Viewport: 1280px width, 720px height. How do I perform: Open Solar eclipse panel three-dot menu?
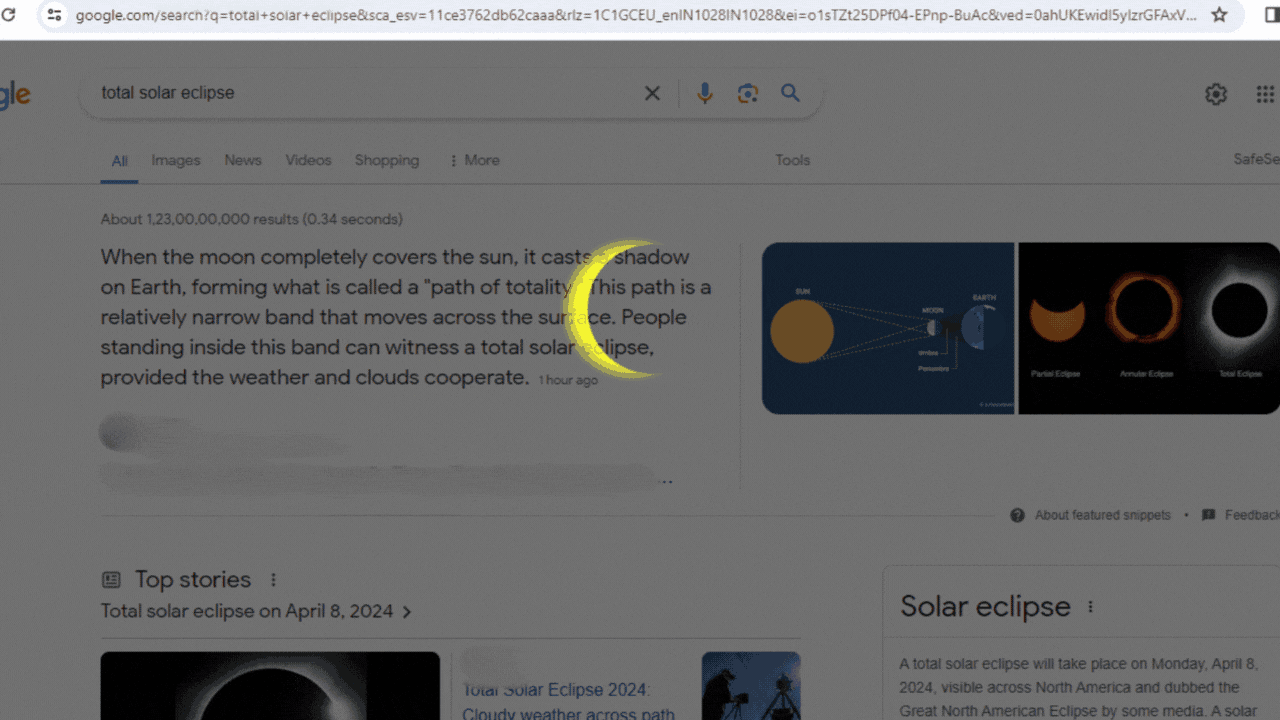click(1090, 607)
